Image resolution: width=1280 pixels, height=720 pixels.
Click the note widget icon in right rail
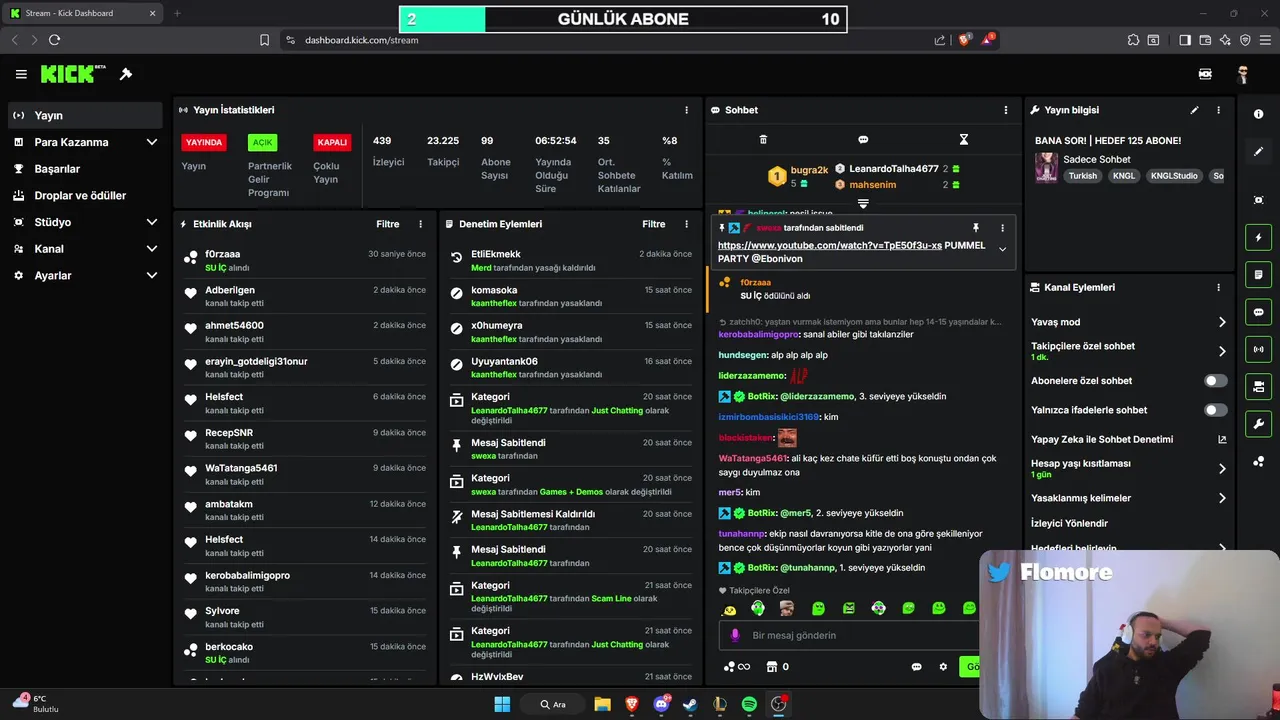(1258, 275)
